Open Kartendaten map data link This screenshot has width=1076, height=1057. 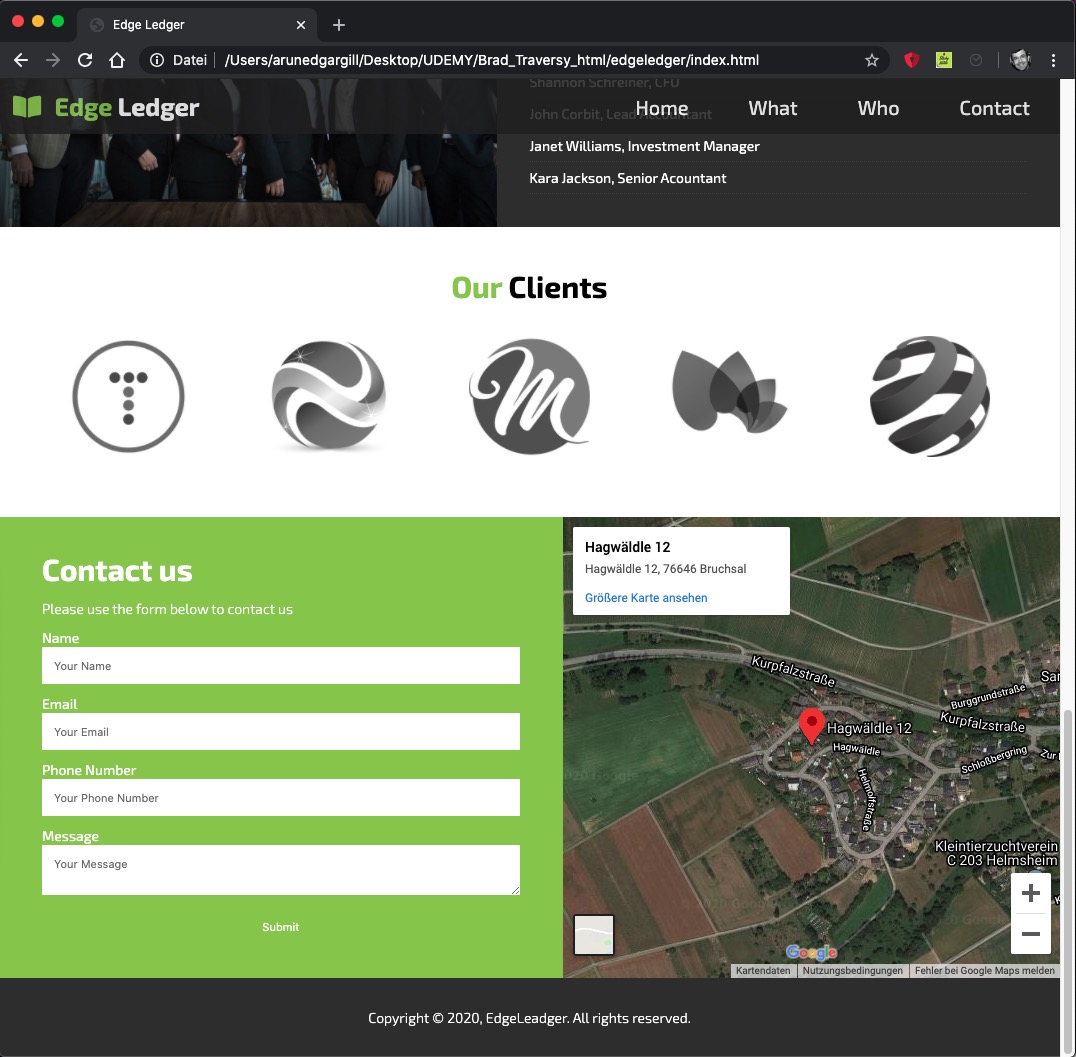coord(763,971)
